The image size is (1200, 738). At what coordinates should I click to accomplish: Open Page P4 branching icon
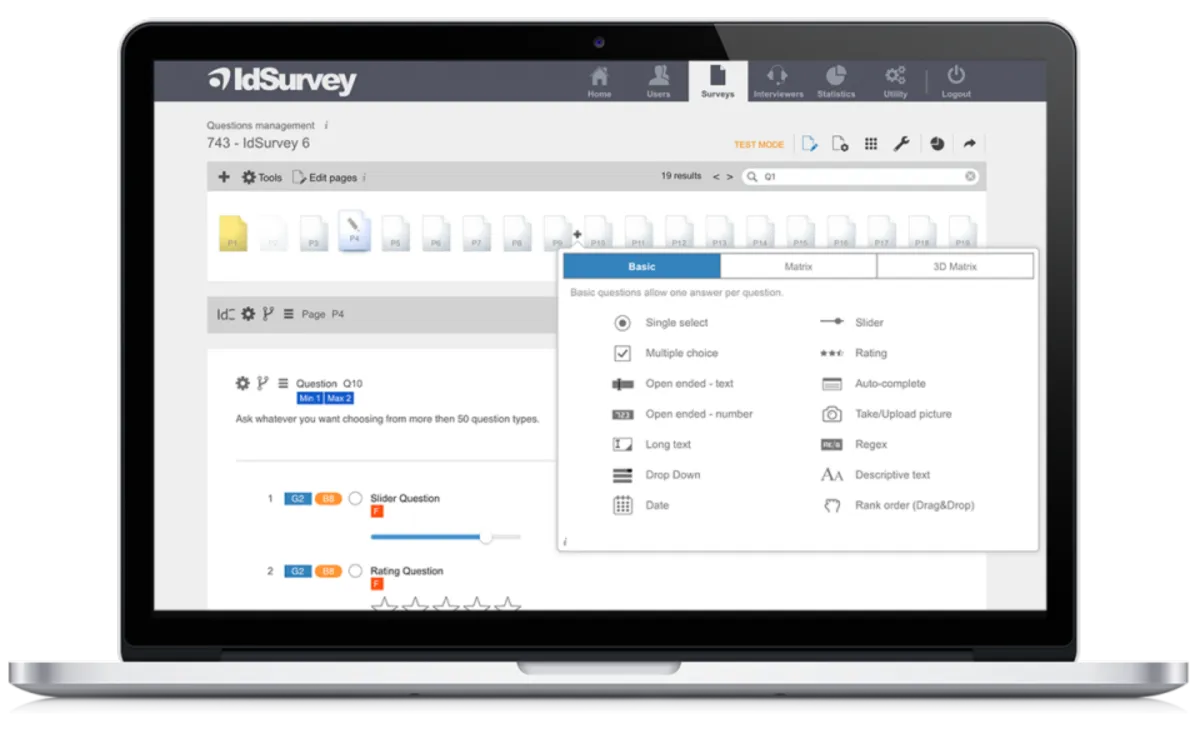click(x=268, y=314)
